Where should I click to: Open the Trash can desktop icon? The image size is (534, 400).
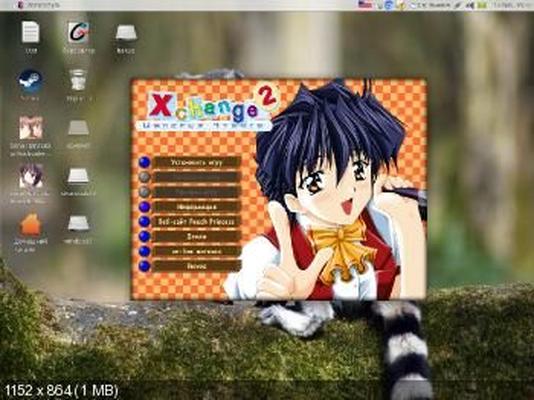pyautogui.click(x=78, y=80)
